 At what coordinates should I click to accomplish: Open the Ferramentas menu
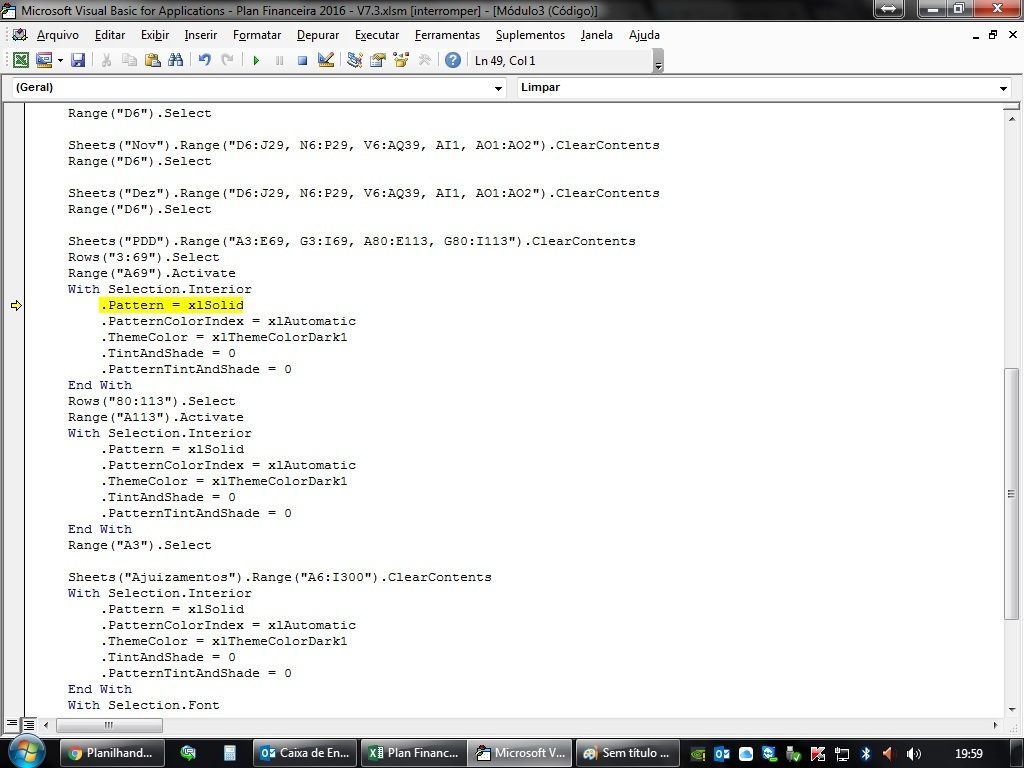[447, 35]
